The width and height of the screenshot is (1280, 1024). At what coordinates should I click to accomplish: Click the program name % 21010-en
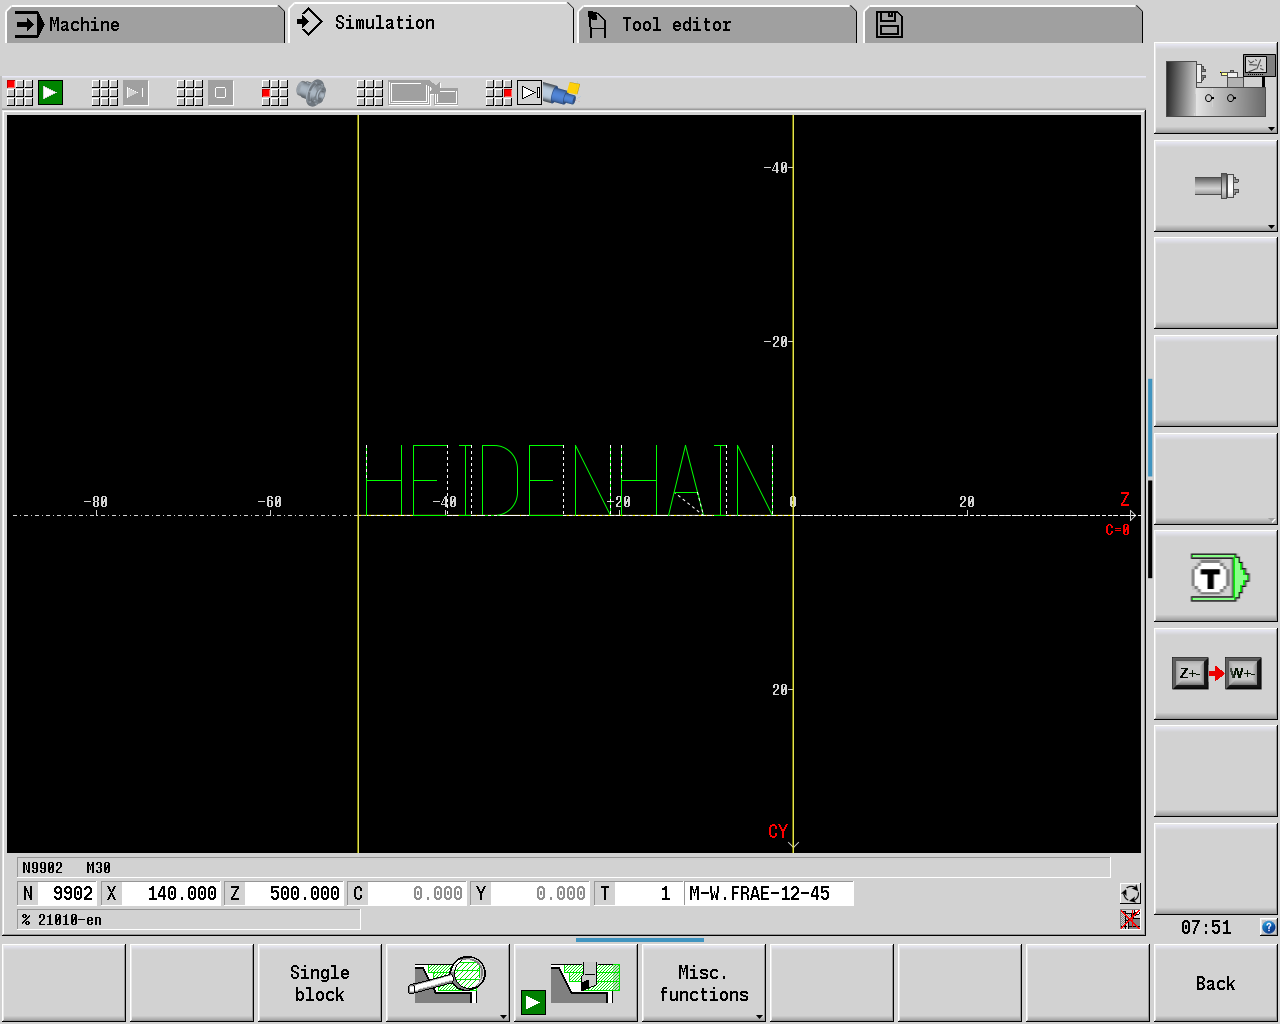[x=189, y=920]
